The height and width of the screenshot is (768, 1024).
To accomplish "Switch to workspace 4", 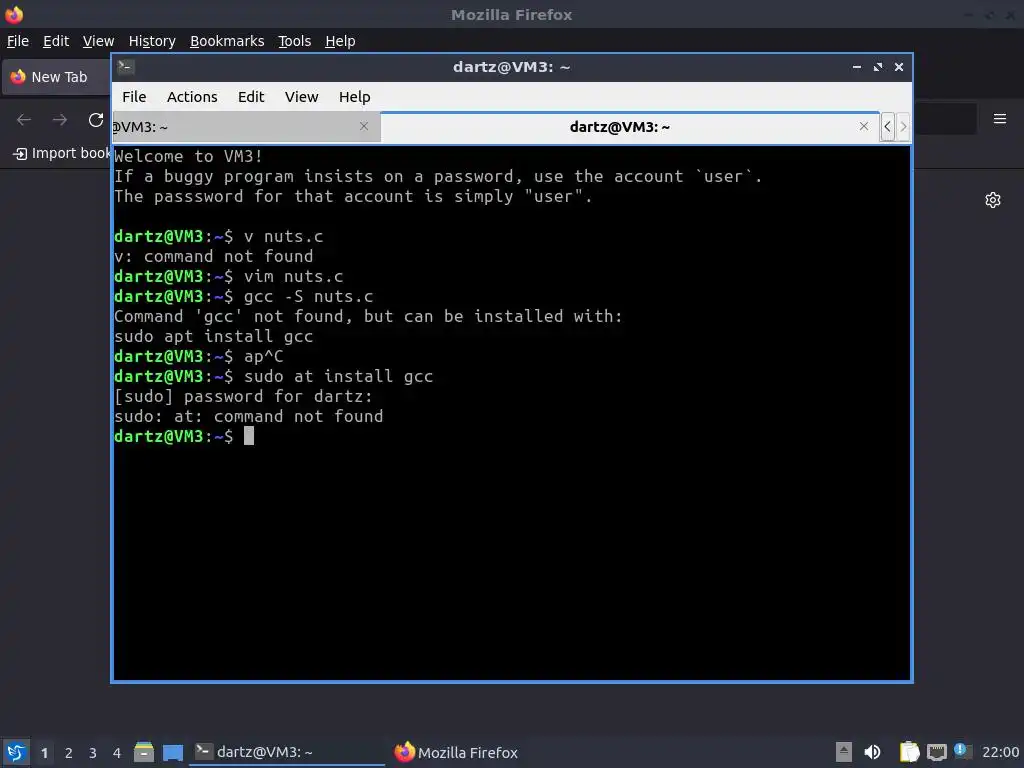I will point(117,753).
